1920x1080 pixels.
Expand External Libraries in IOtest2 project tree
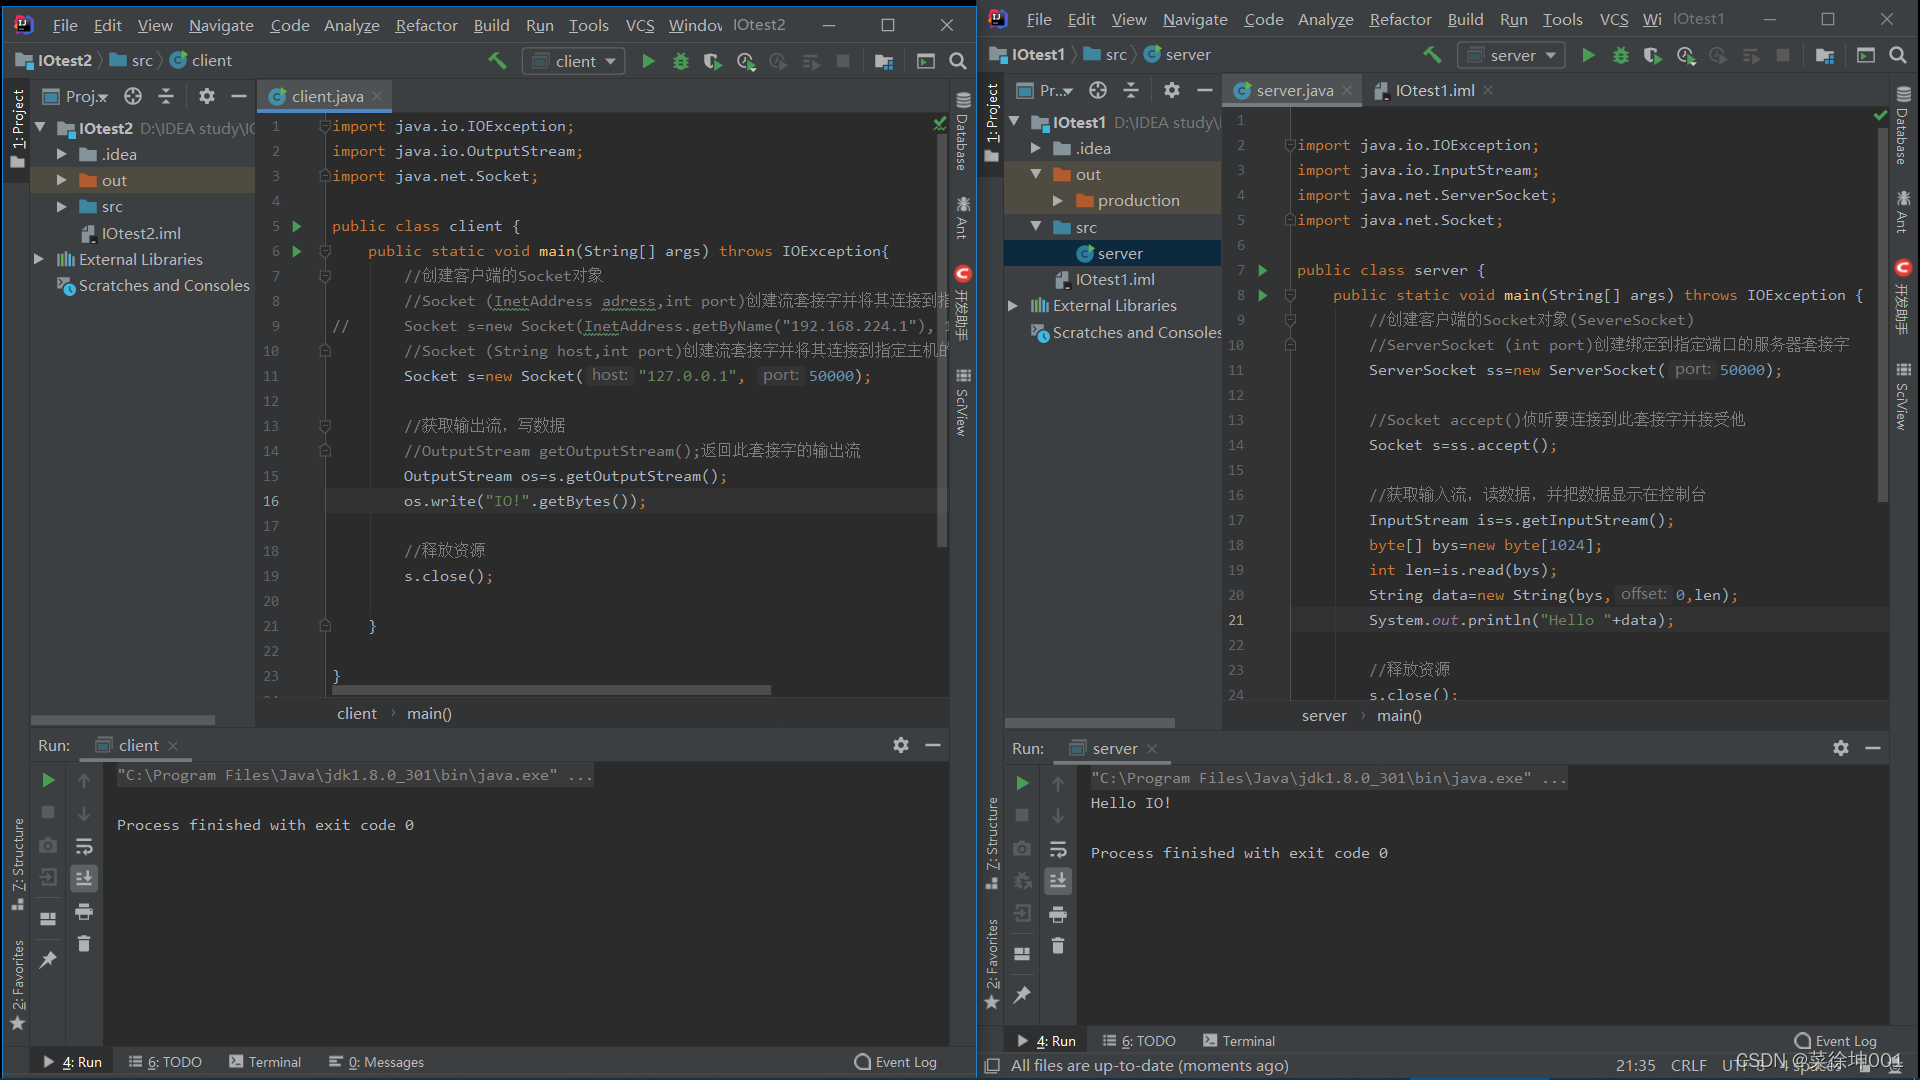pos(39,260)
